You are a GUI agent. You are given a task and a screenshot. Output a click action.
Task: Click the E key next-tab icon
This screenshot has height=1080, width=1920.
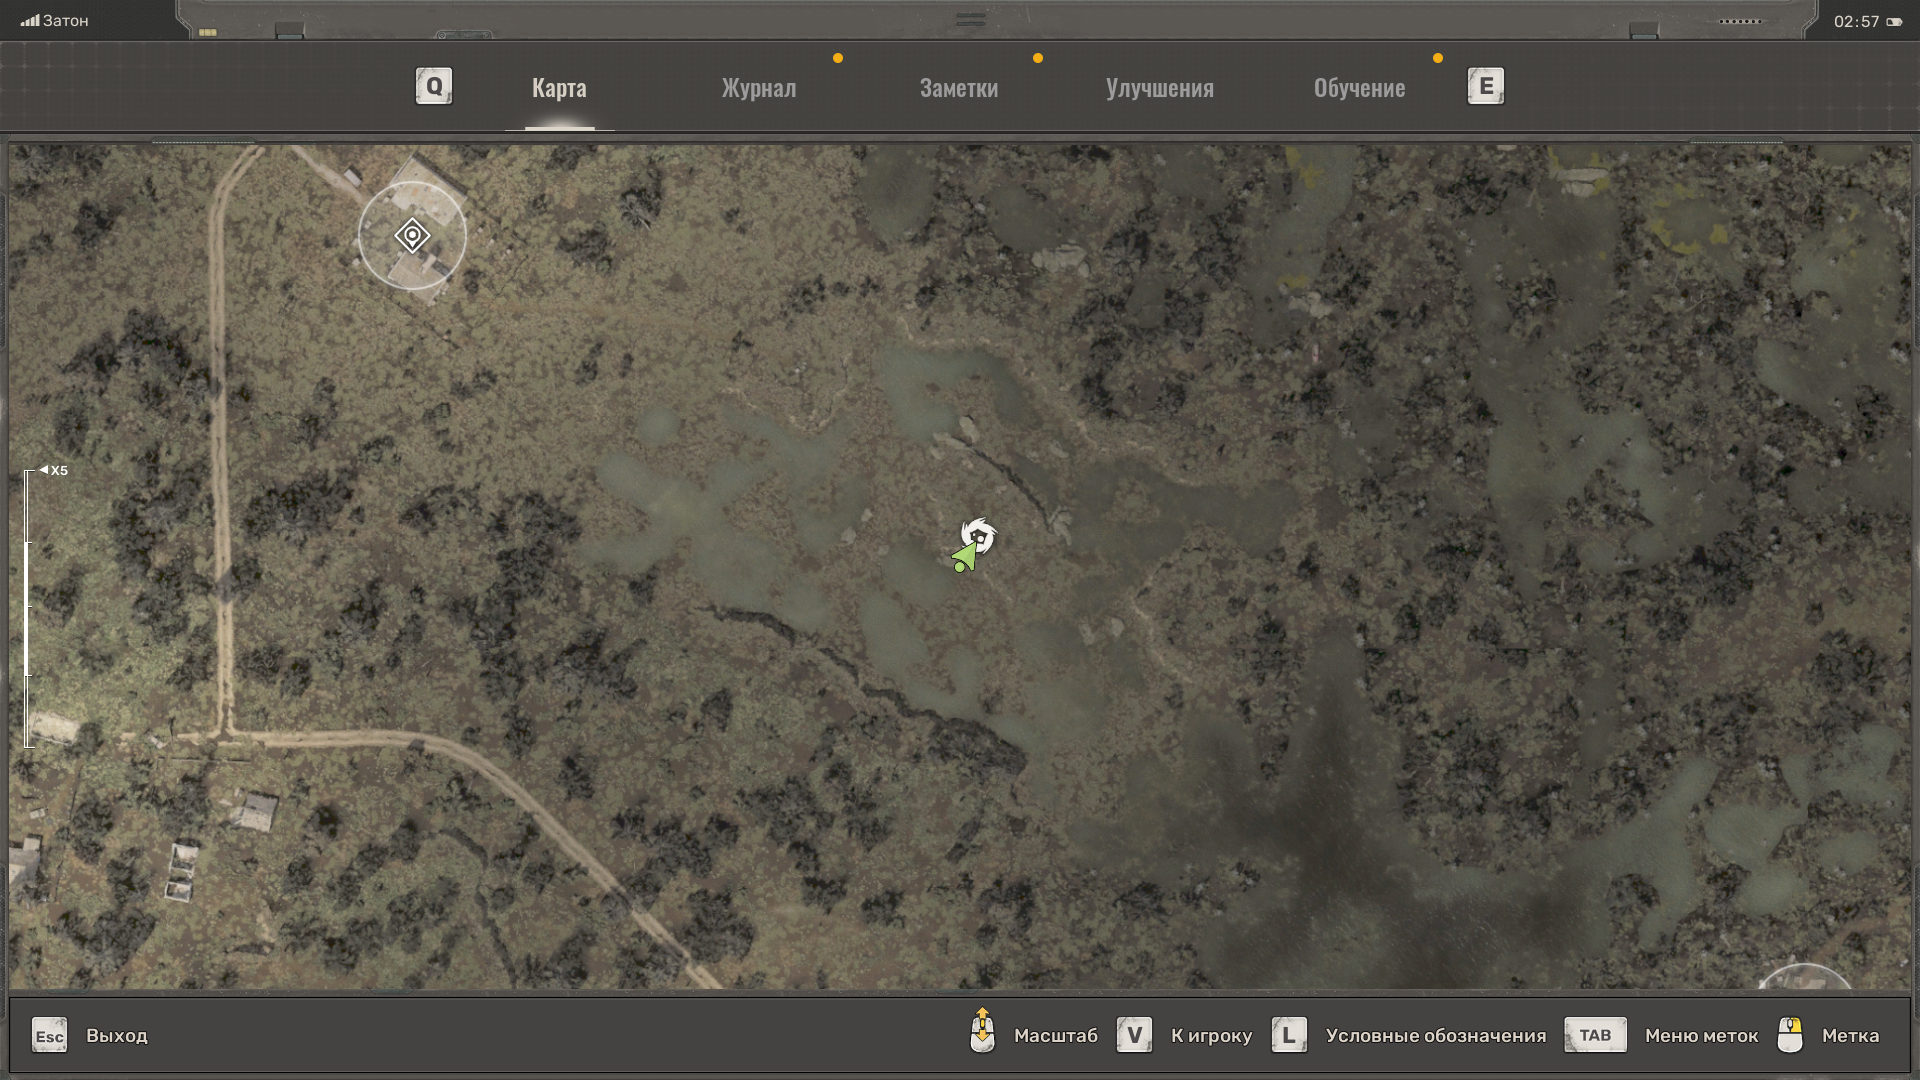1485,86
